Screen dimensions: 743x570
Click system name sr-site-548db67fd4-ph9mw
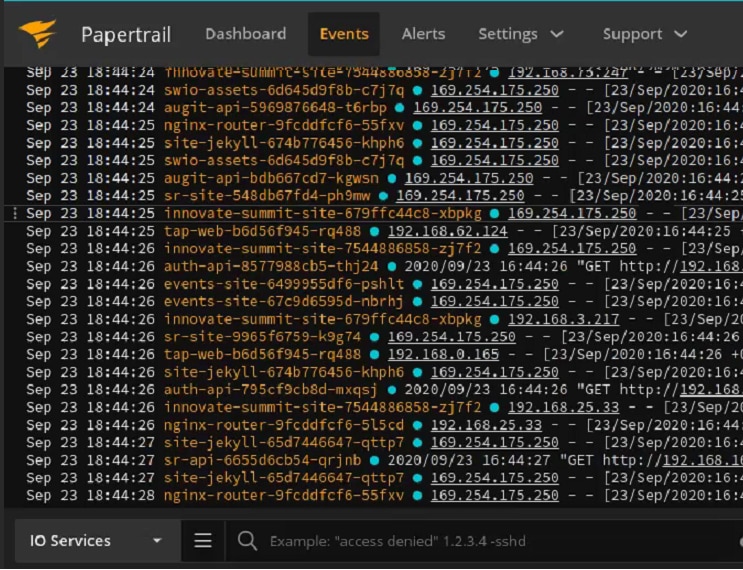coord(267,196)
